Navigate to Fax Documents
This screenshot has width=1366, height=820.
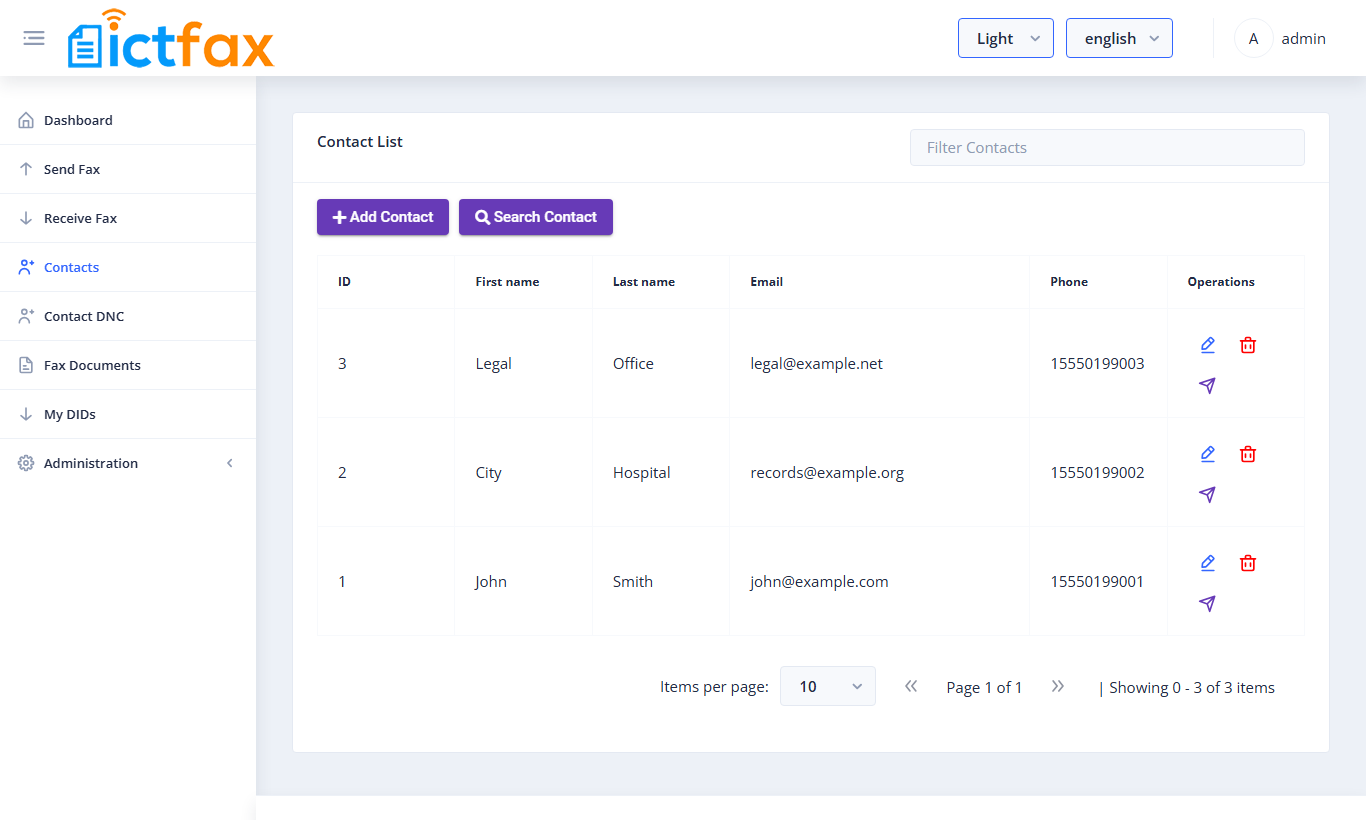[x=128, y=365]
